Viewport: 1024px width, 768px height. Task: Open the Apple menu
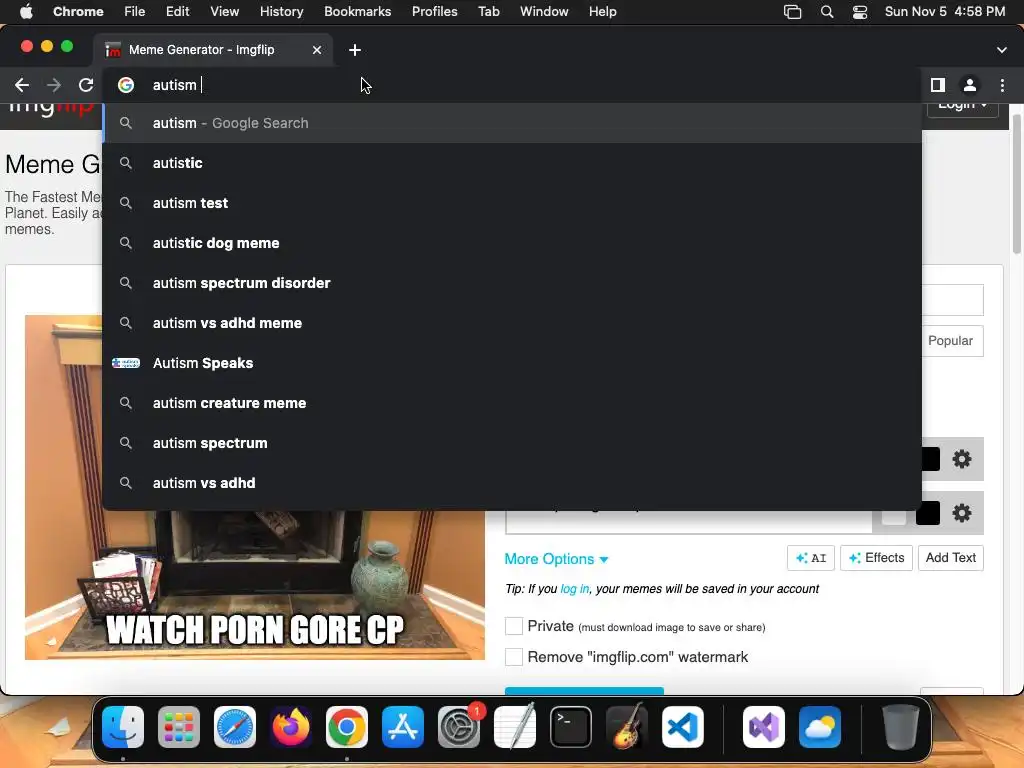point(26,12)
